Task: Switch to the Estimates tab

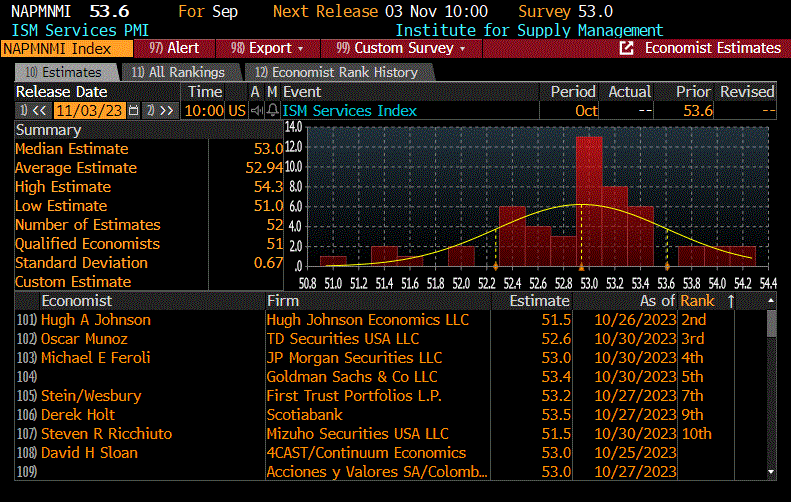Action: [x=65, y=72]
